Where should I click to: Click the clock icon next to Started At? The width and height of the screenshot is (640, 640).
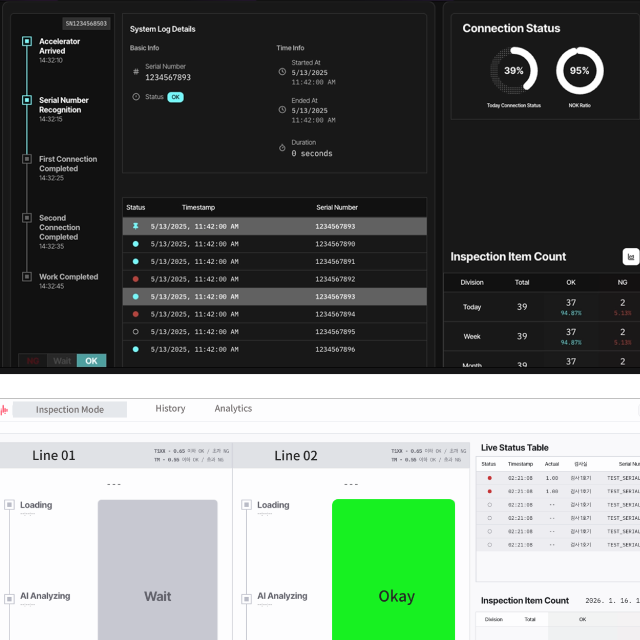tap(282, 72)
